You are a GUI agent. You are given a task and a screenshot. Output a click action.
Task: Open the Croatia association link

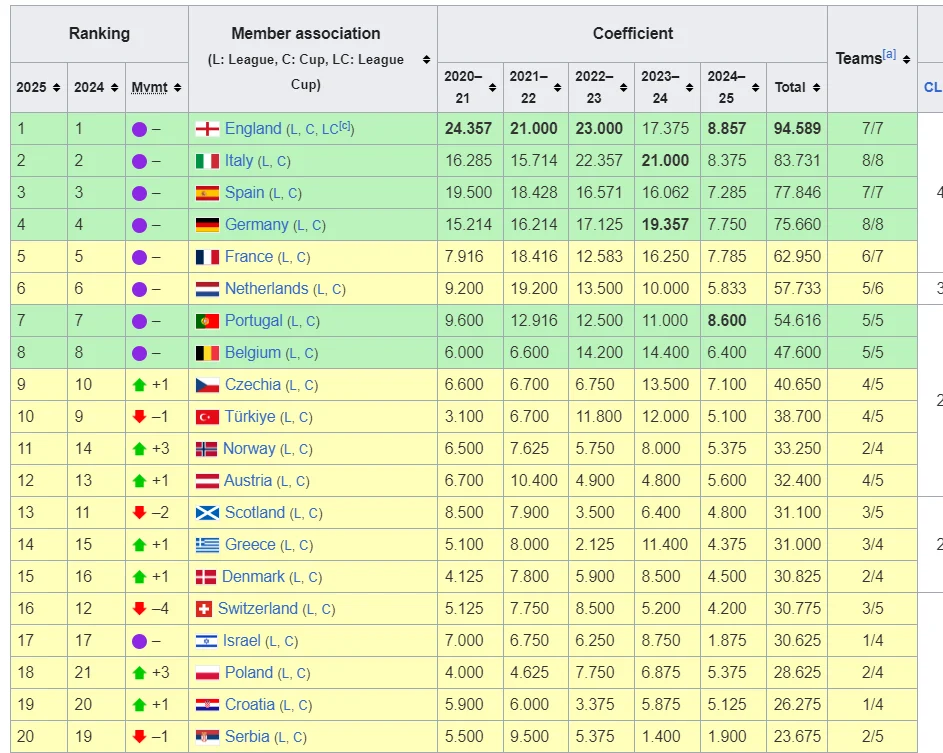249,705
